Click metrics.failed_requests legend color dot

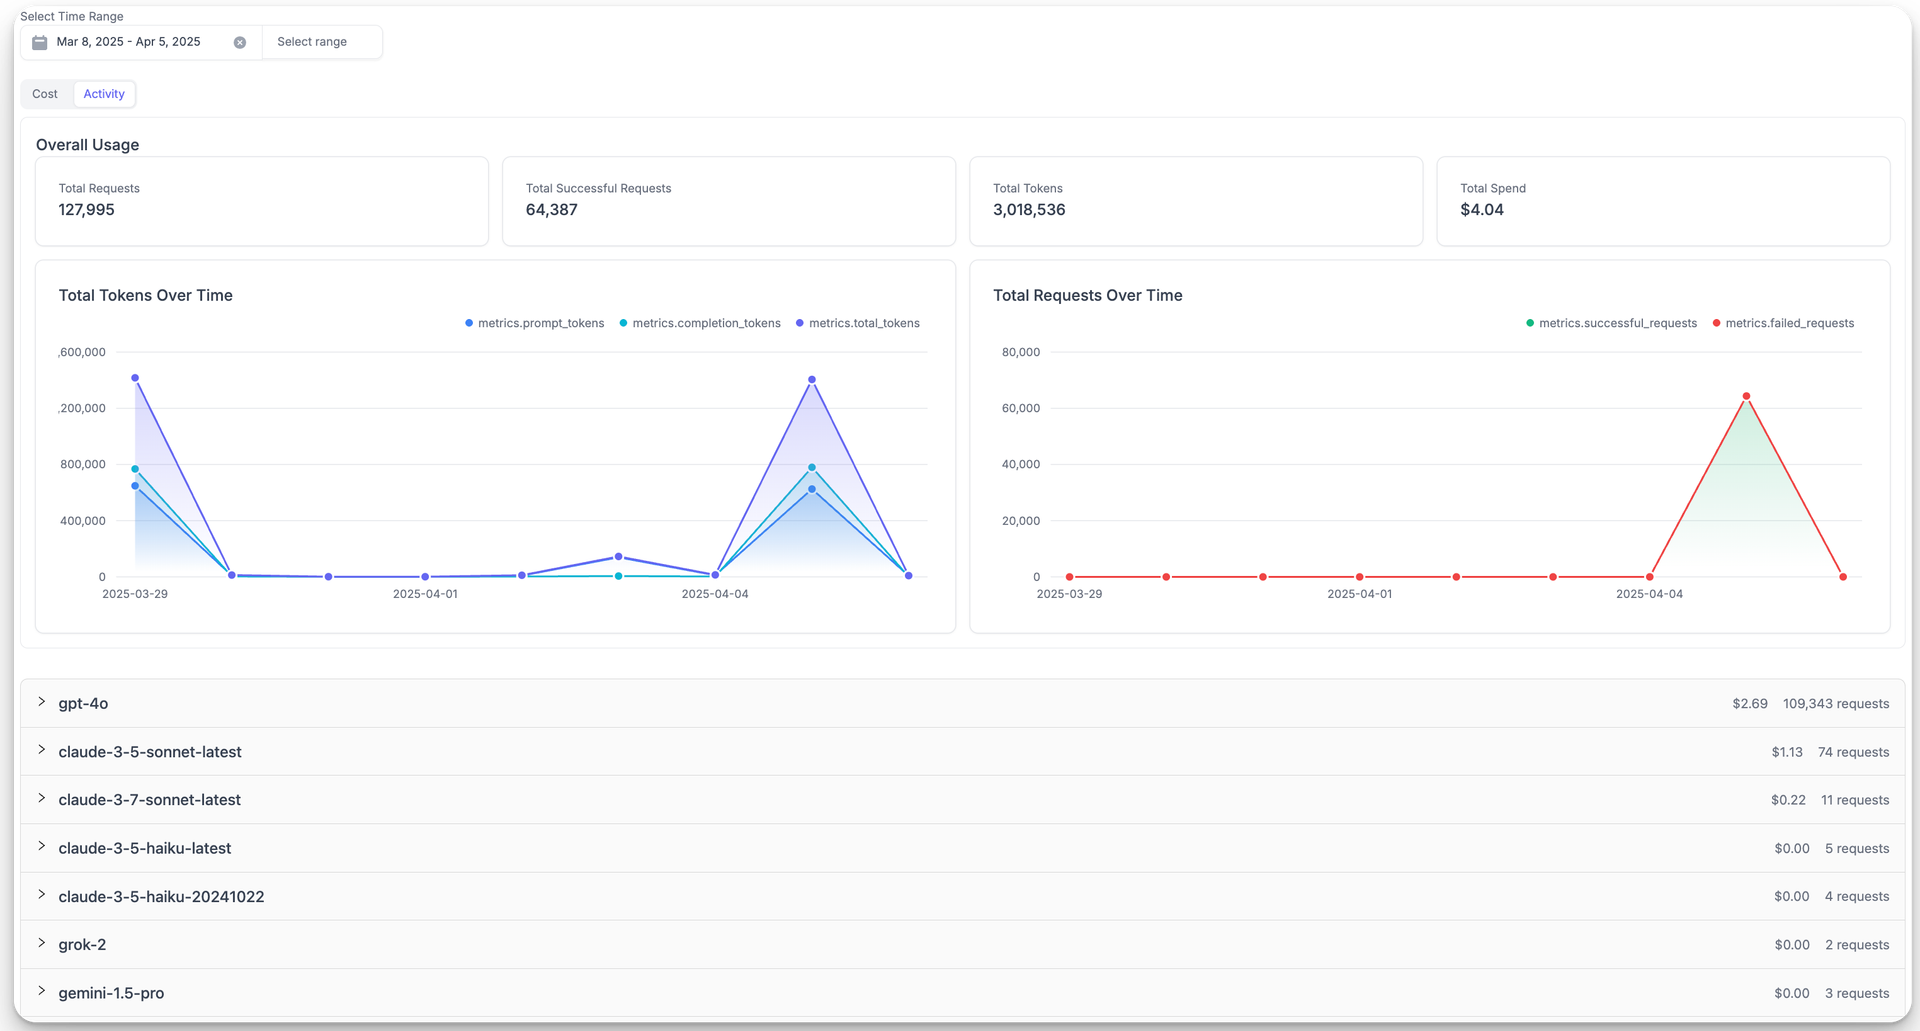[x=1716, y=323]
